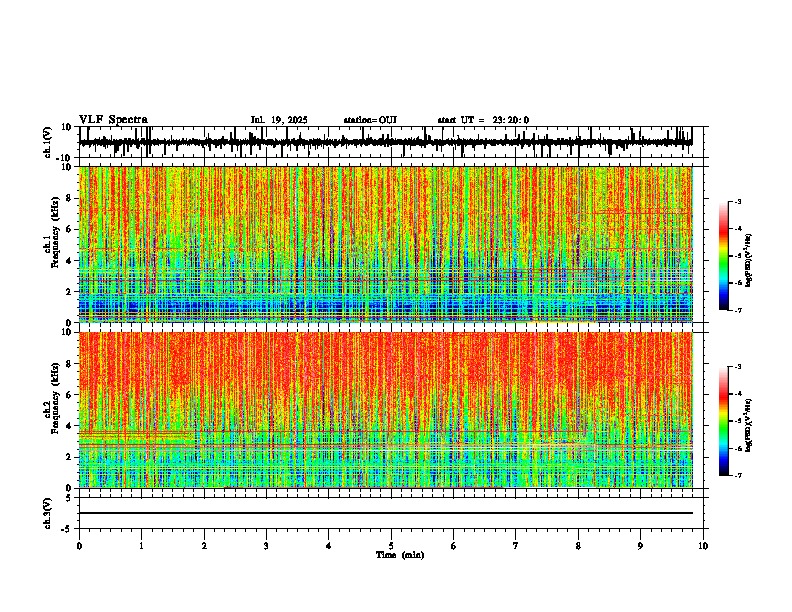Click time axis tick label "3"
Image resolution: width=792 pixels, height=612 pixels.
(266, 546)
